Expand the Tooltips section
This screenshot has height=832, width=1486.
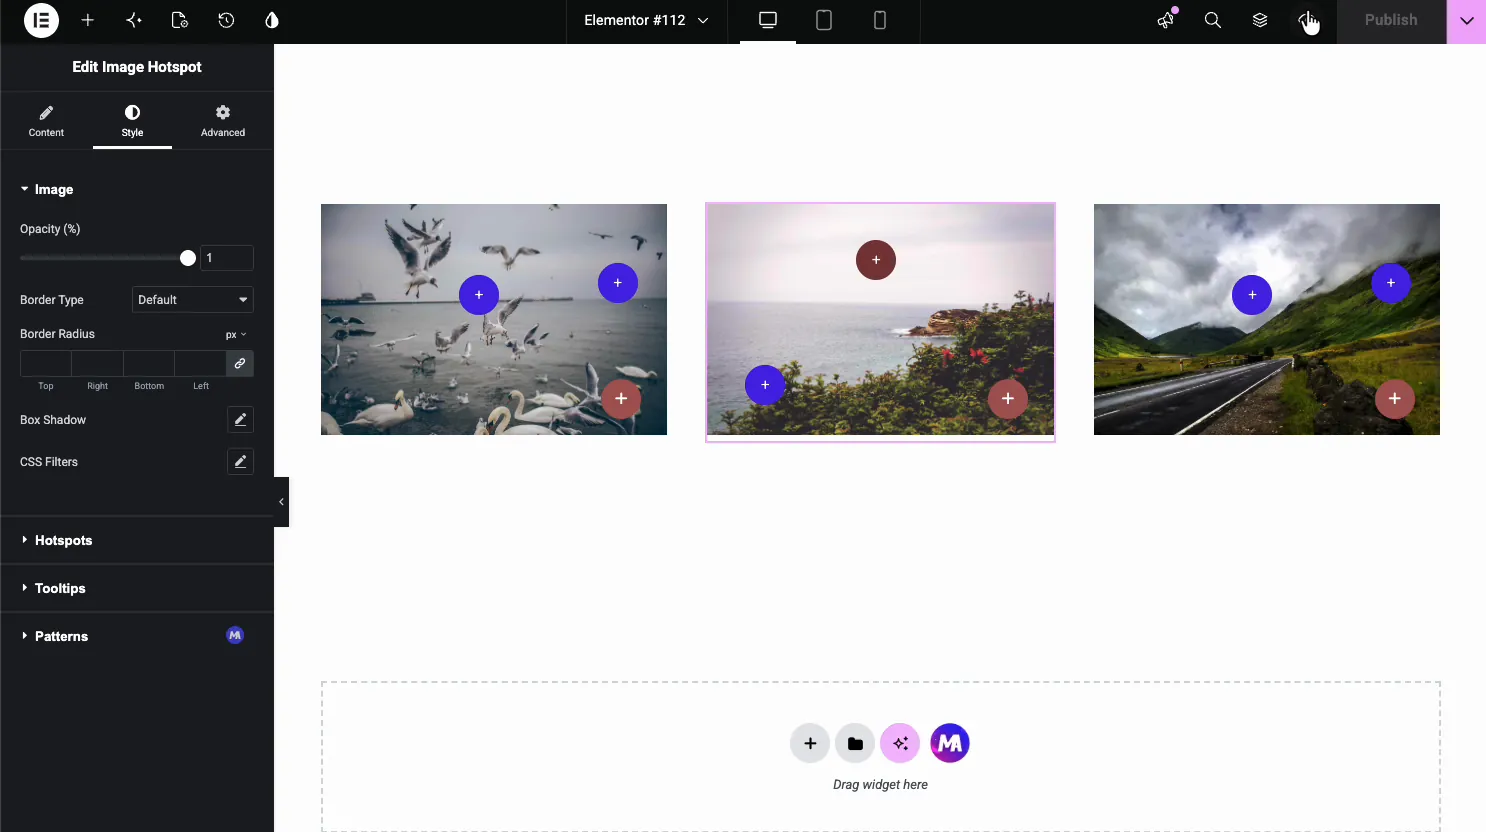click(137, 588)
